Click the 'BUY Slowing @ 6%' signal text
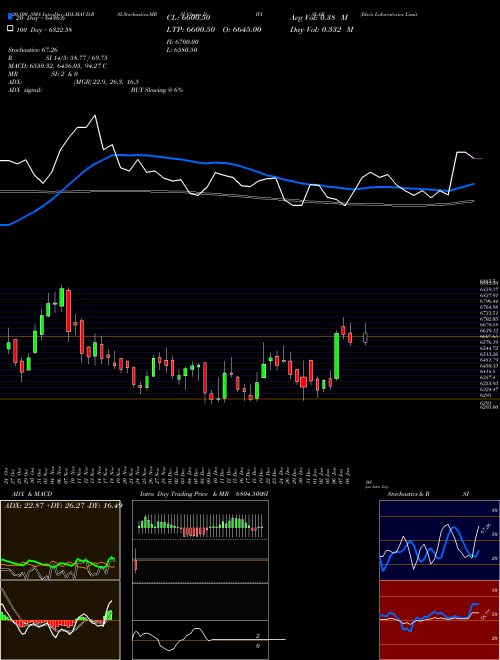Image resolution: width=500 pixels, height=660 pixels. click(x=157, y=90)
